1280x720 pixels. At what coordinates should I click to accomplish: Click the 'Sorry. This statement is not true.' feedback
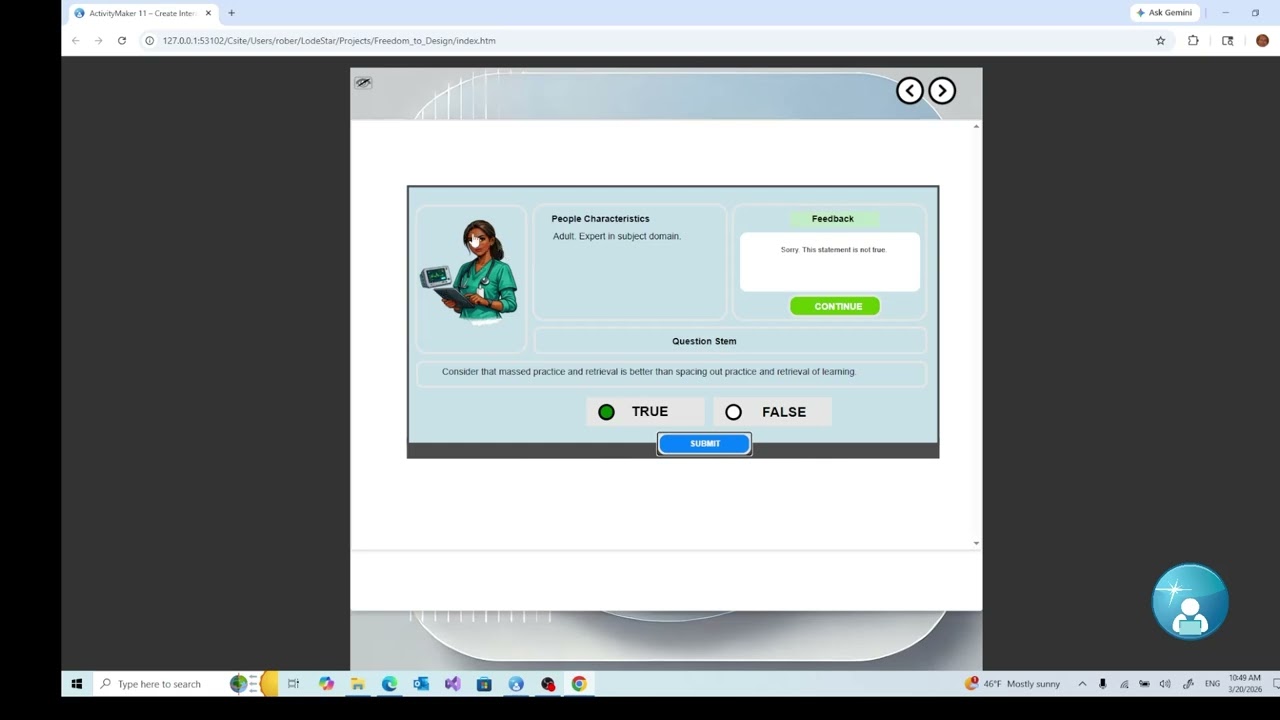click(x=833, y=250)
